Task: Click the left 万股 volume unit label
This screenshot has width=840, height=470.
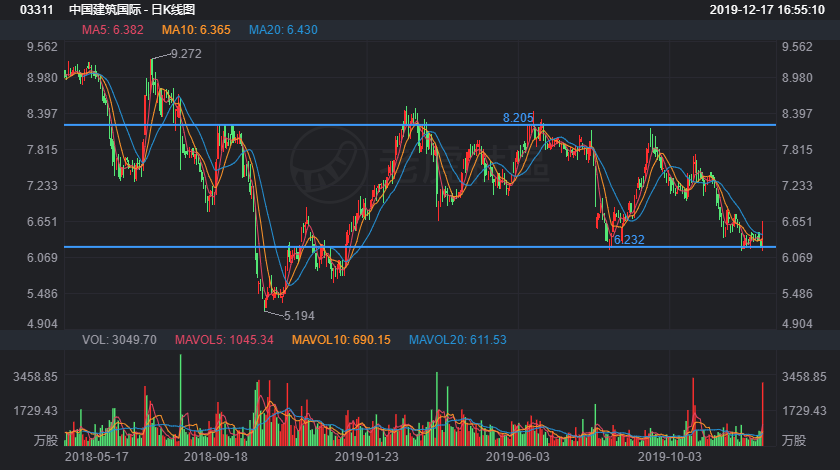Action: click(43, 440)
